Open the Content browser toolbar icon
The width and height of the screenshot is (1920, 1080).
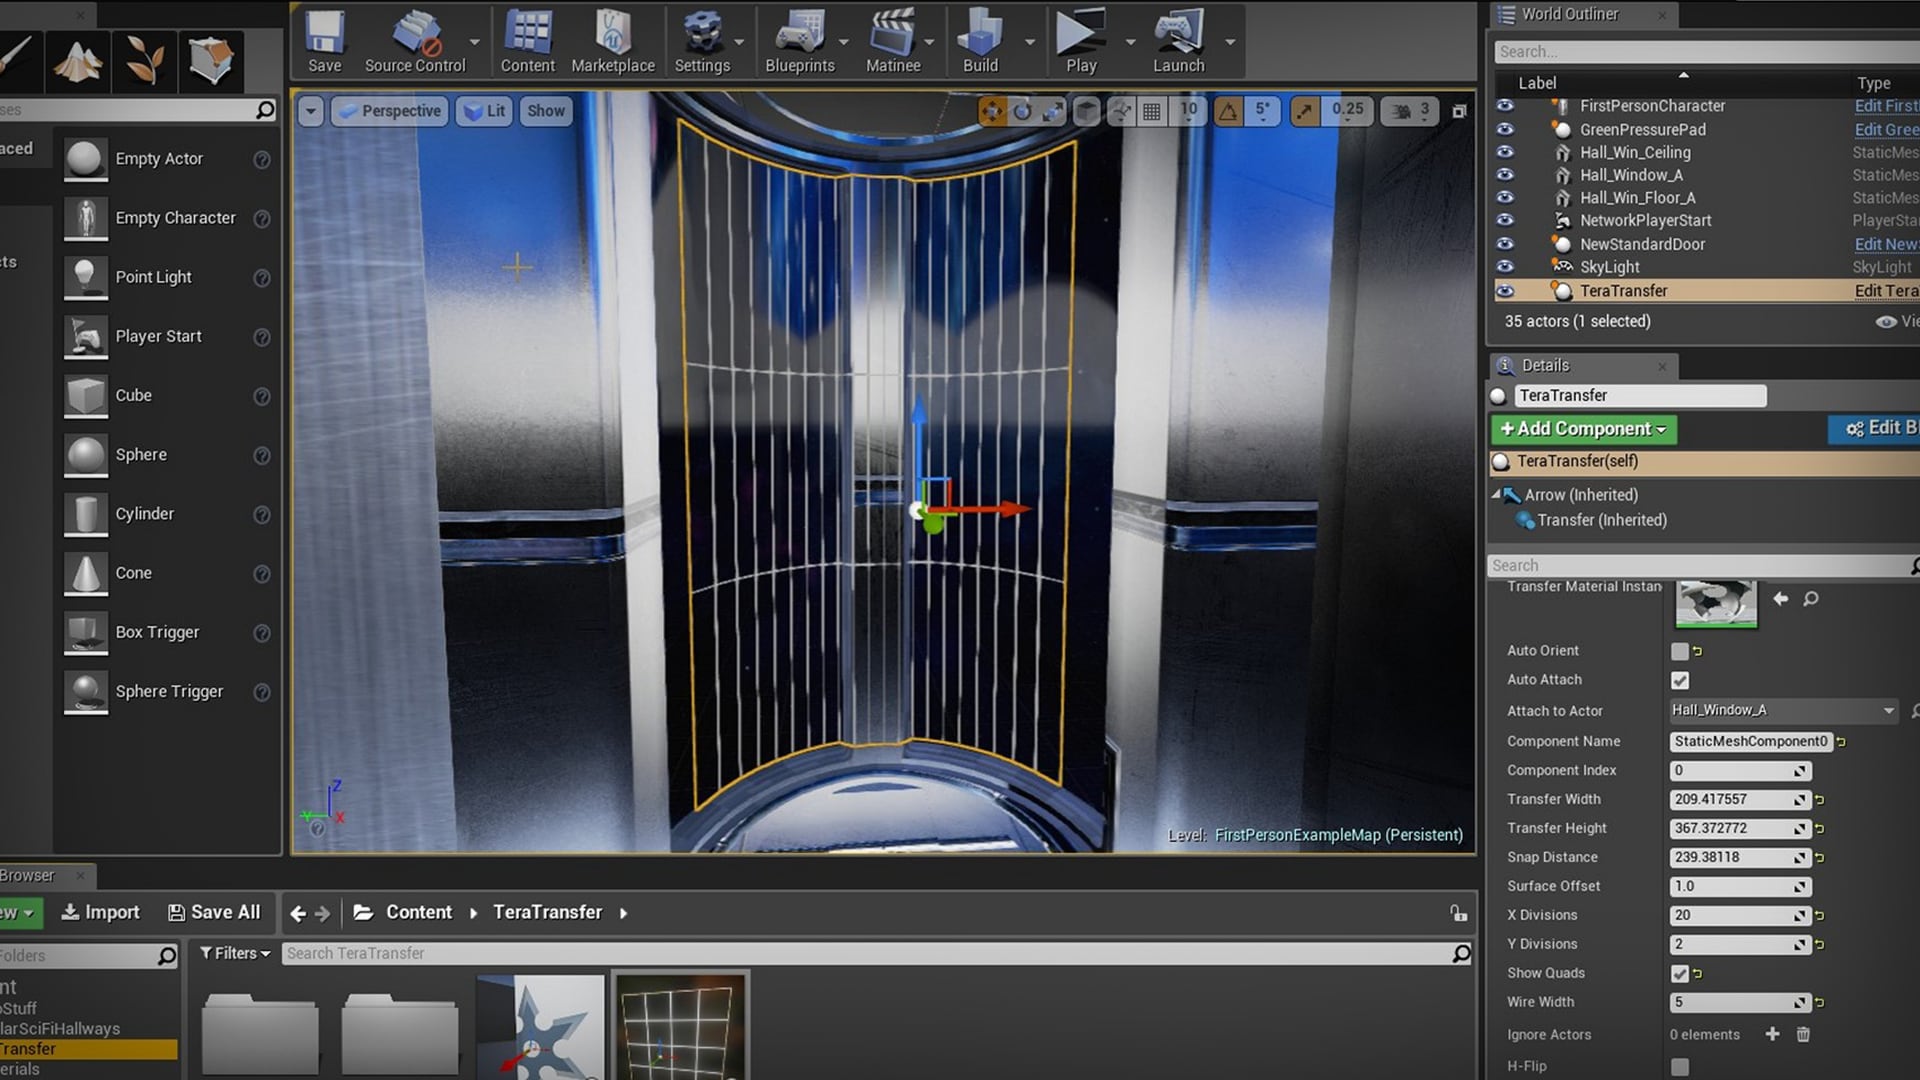[528, 42]
